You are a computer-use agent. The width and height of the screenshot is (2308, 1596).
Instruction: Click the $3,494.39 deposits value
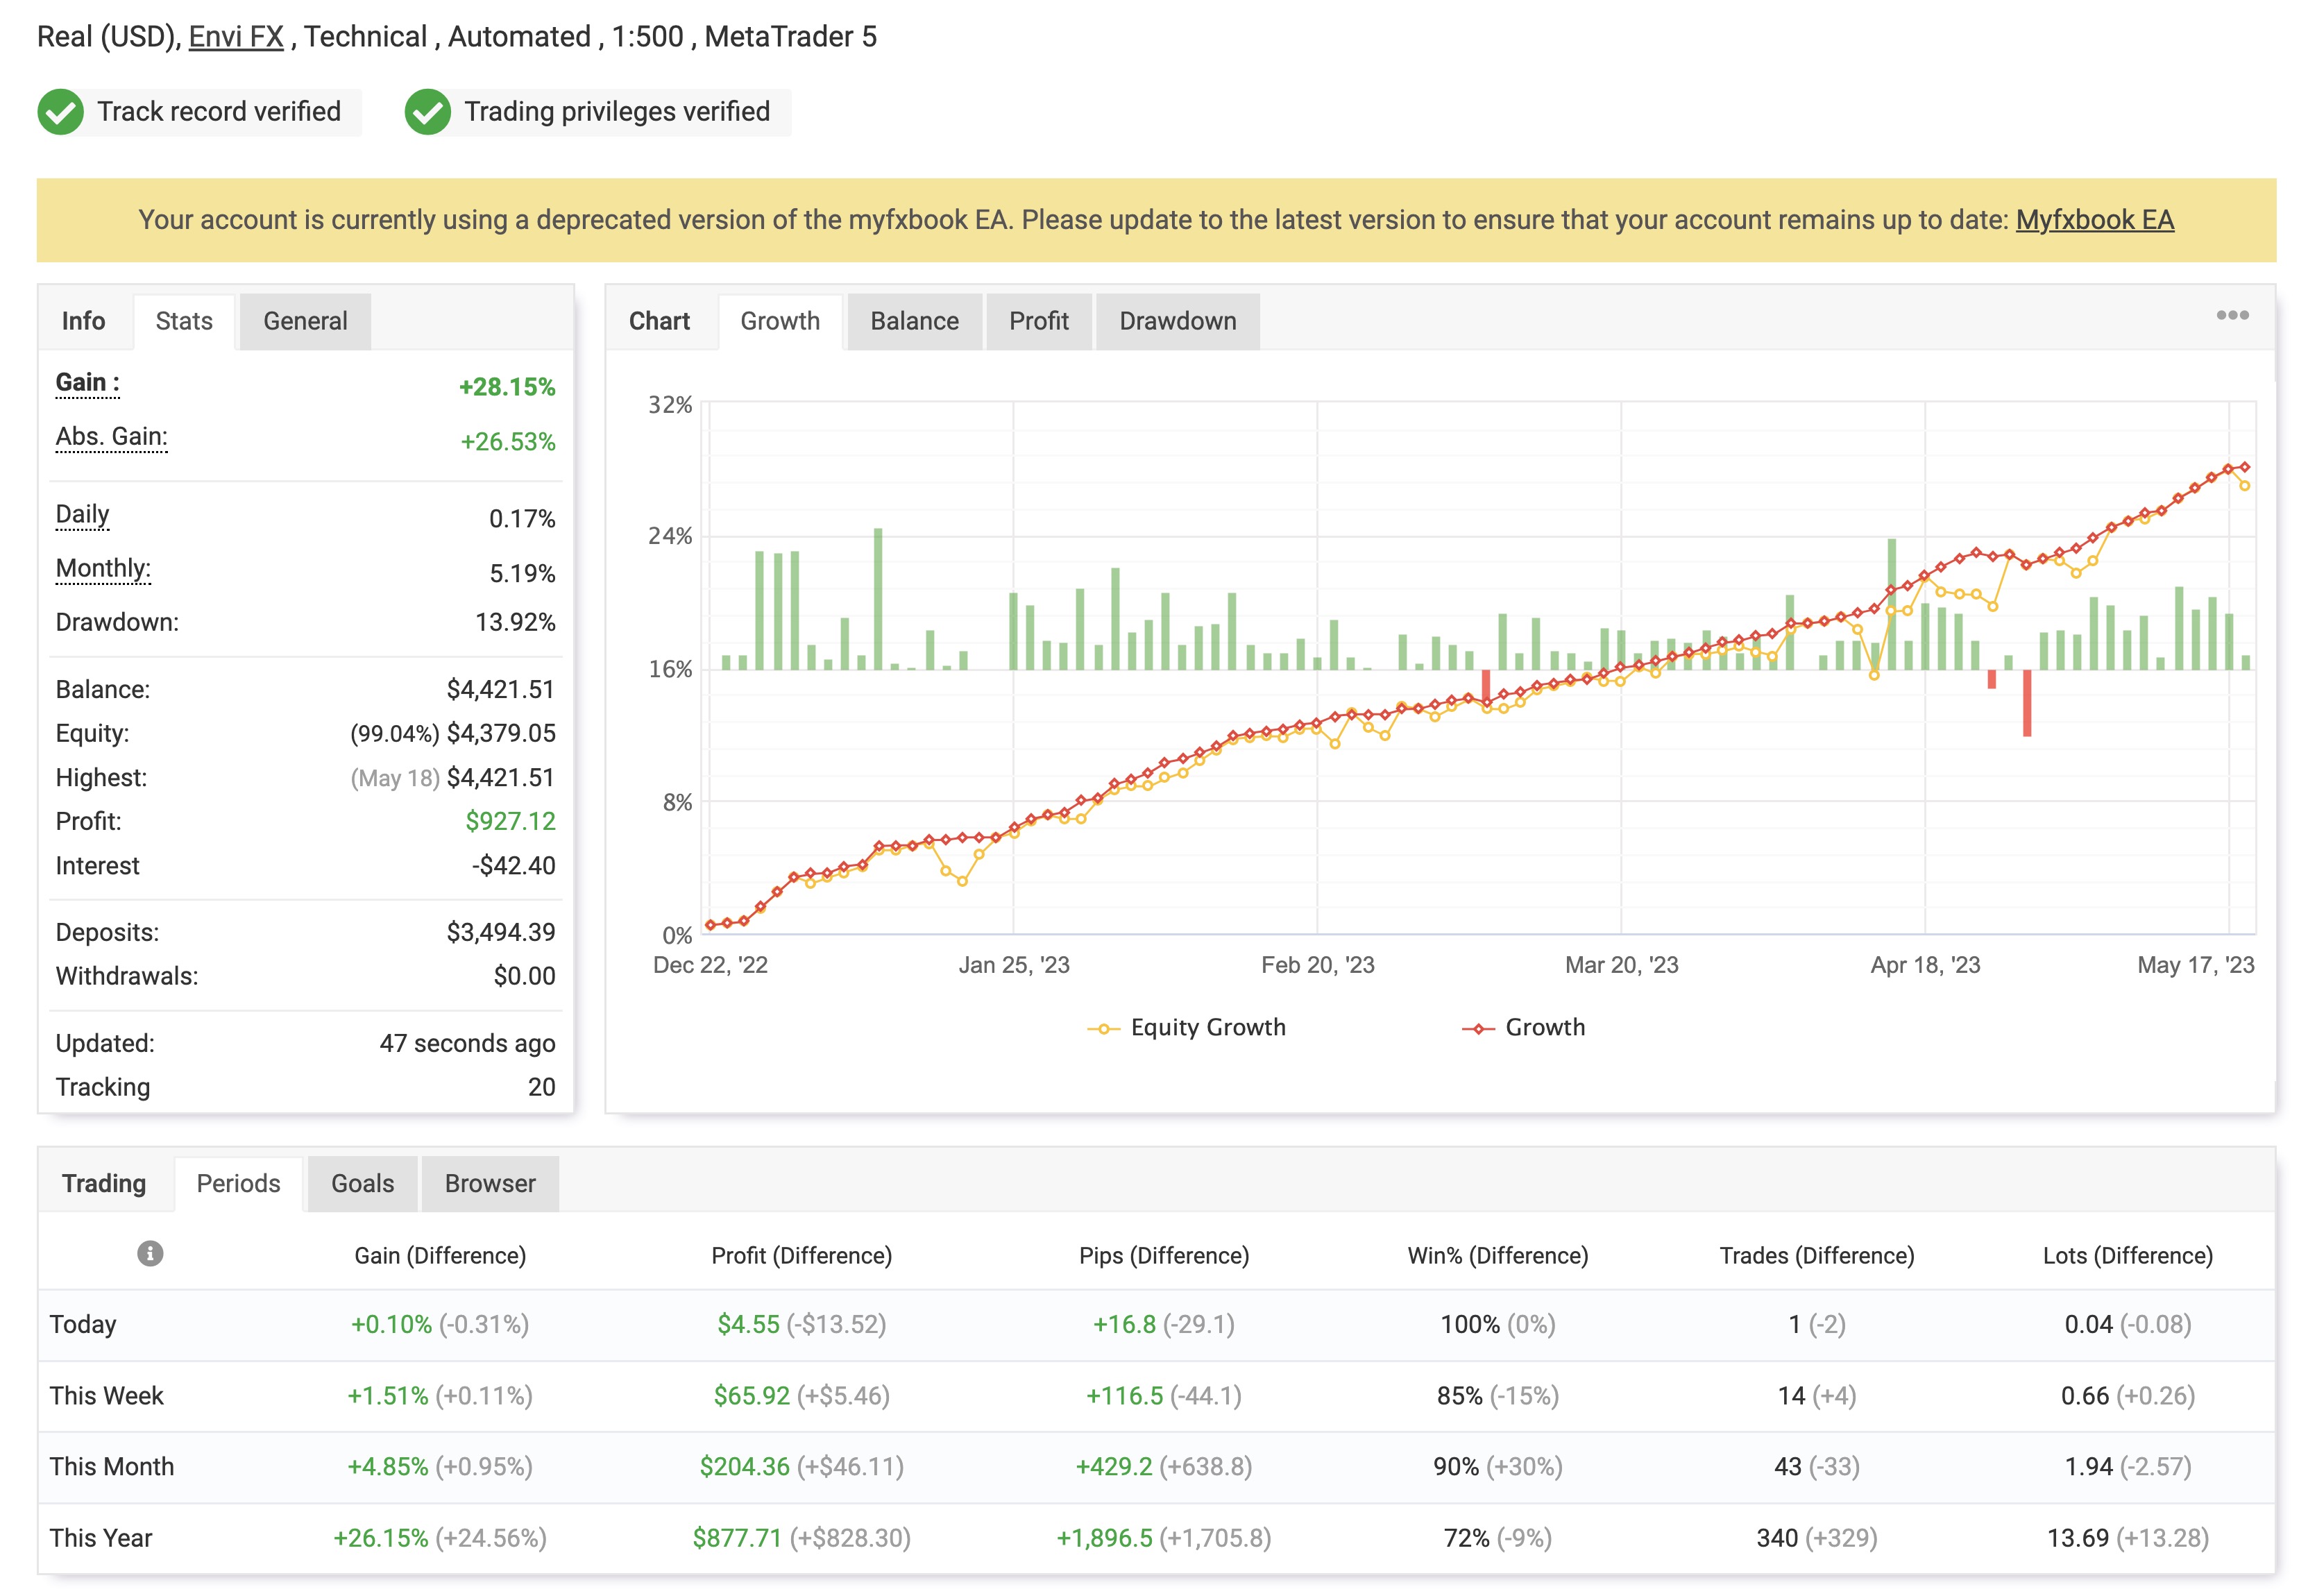(x=501, y=932)
